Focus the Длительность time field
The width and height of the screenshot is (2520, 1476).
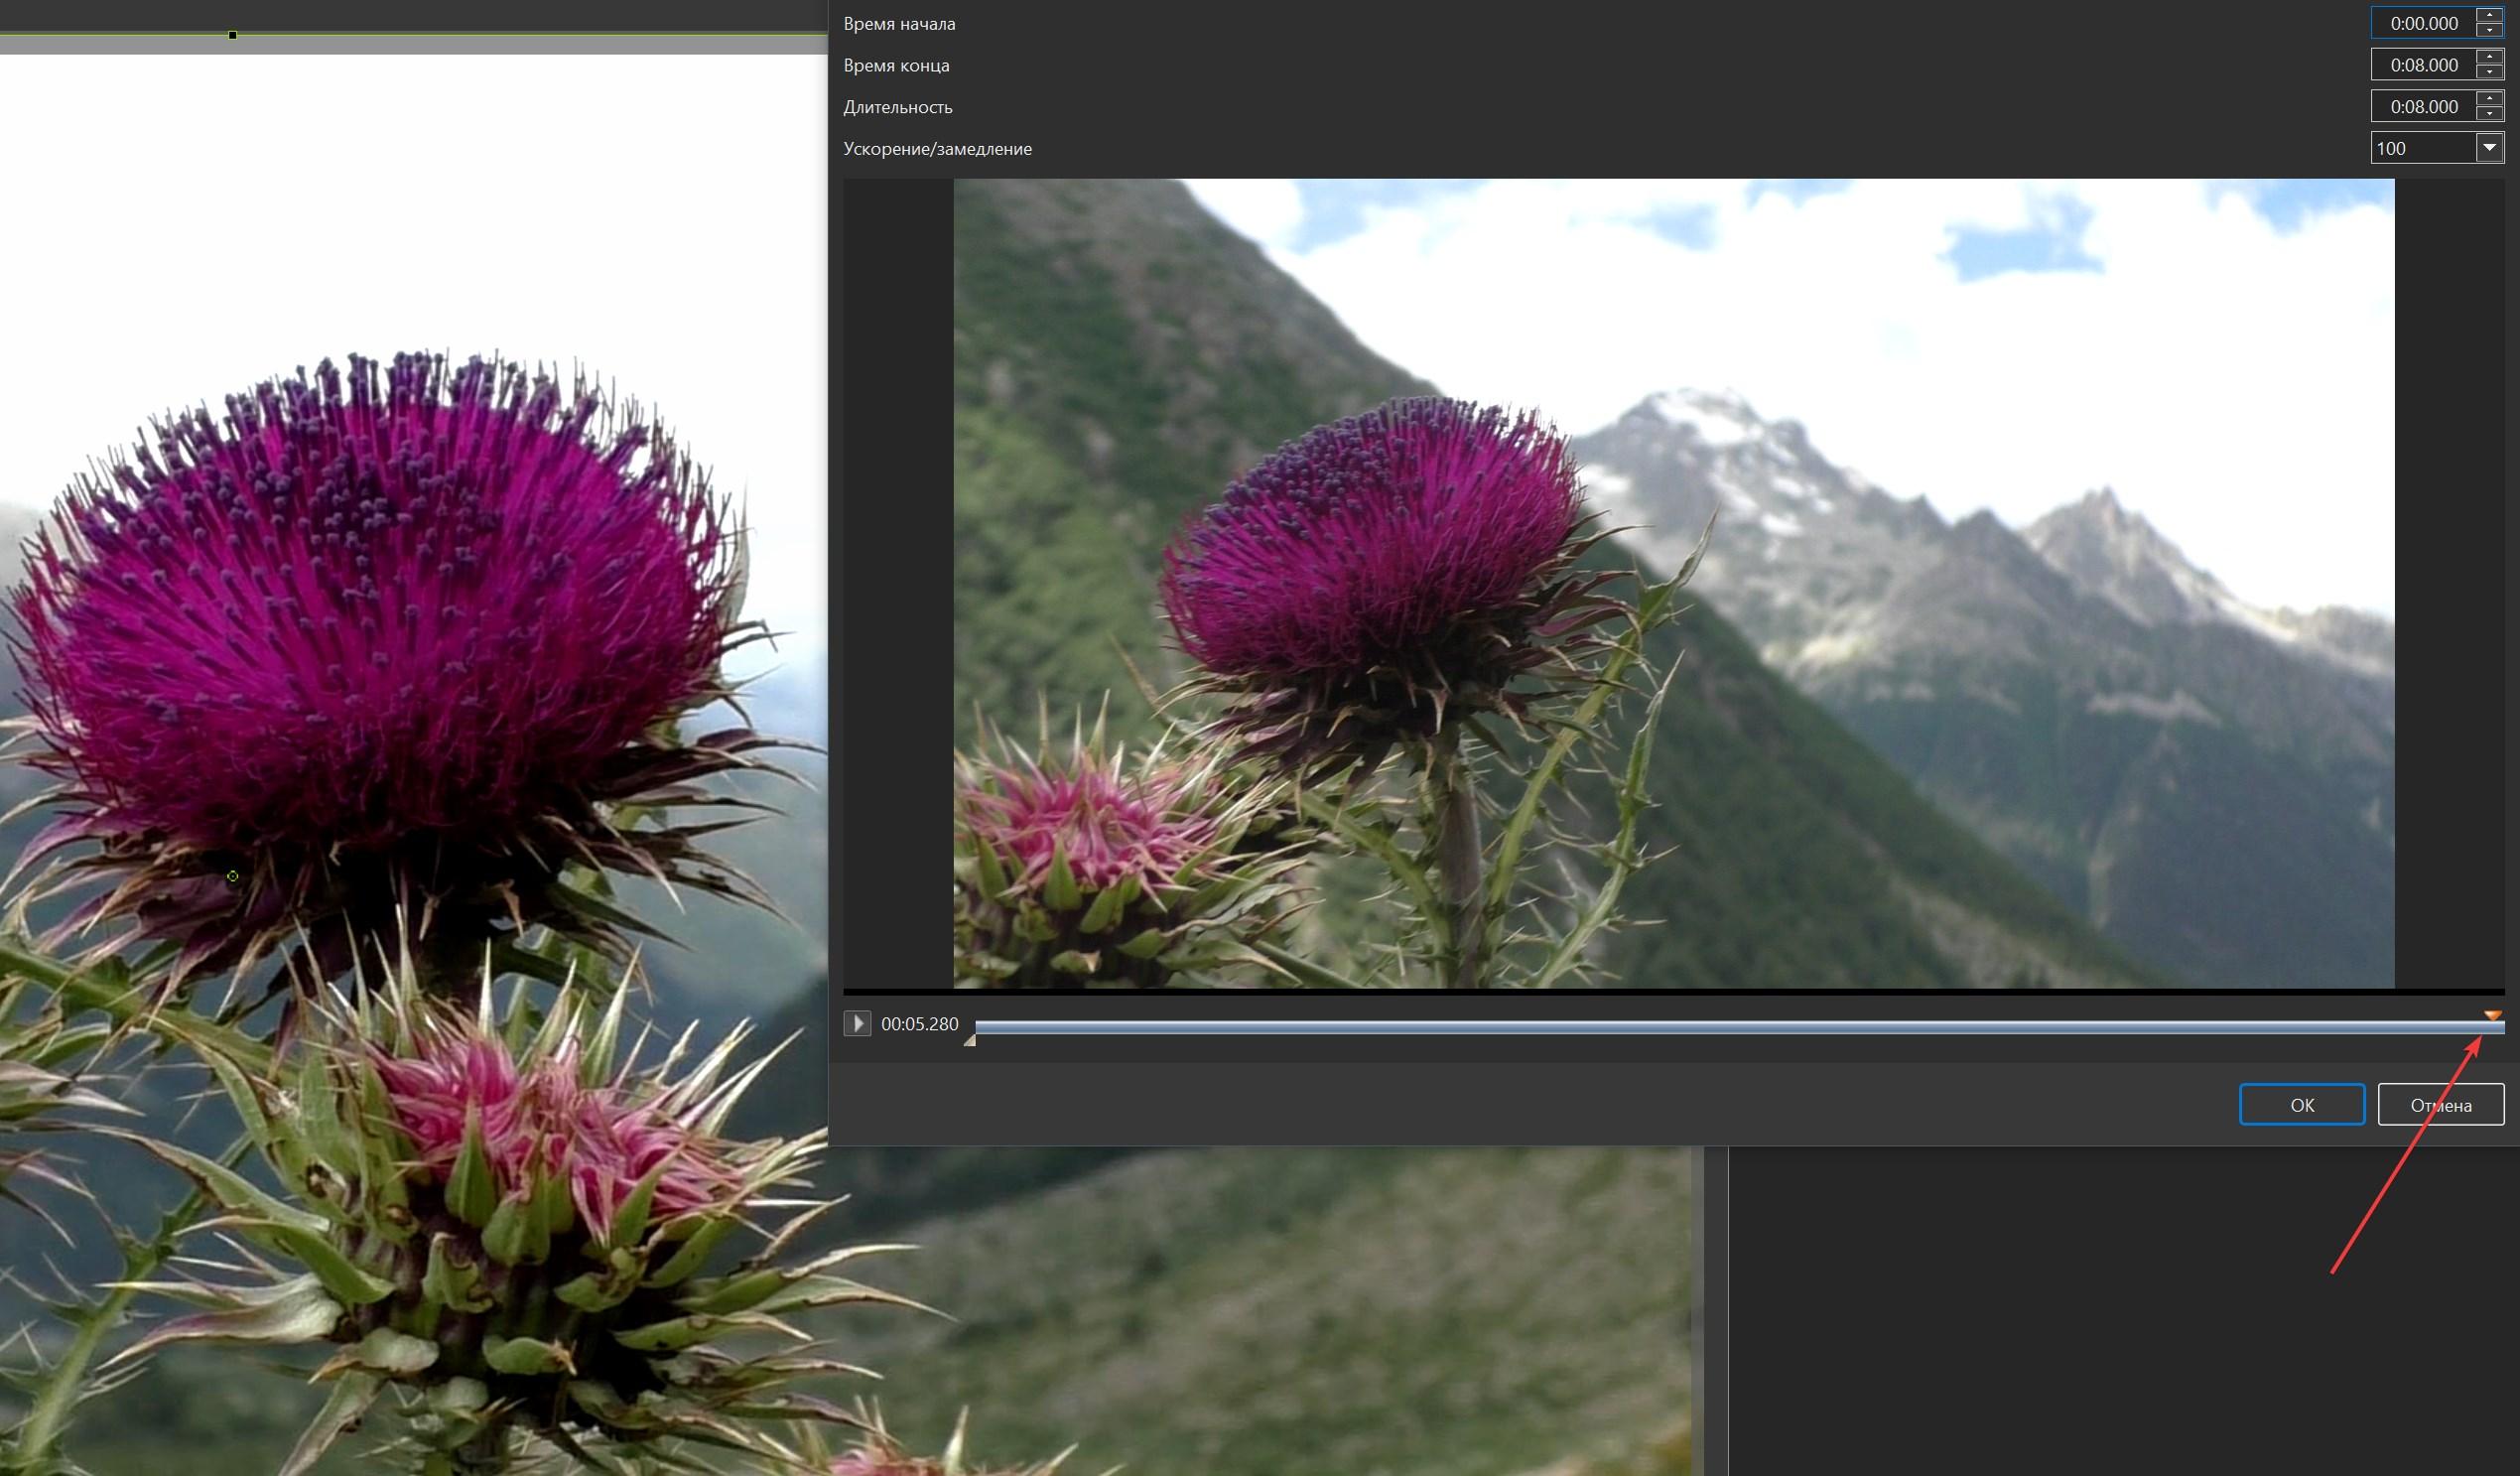click(2423, 107)
